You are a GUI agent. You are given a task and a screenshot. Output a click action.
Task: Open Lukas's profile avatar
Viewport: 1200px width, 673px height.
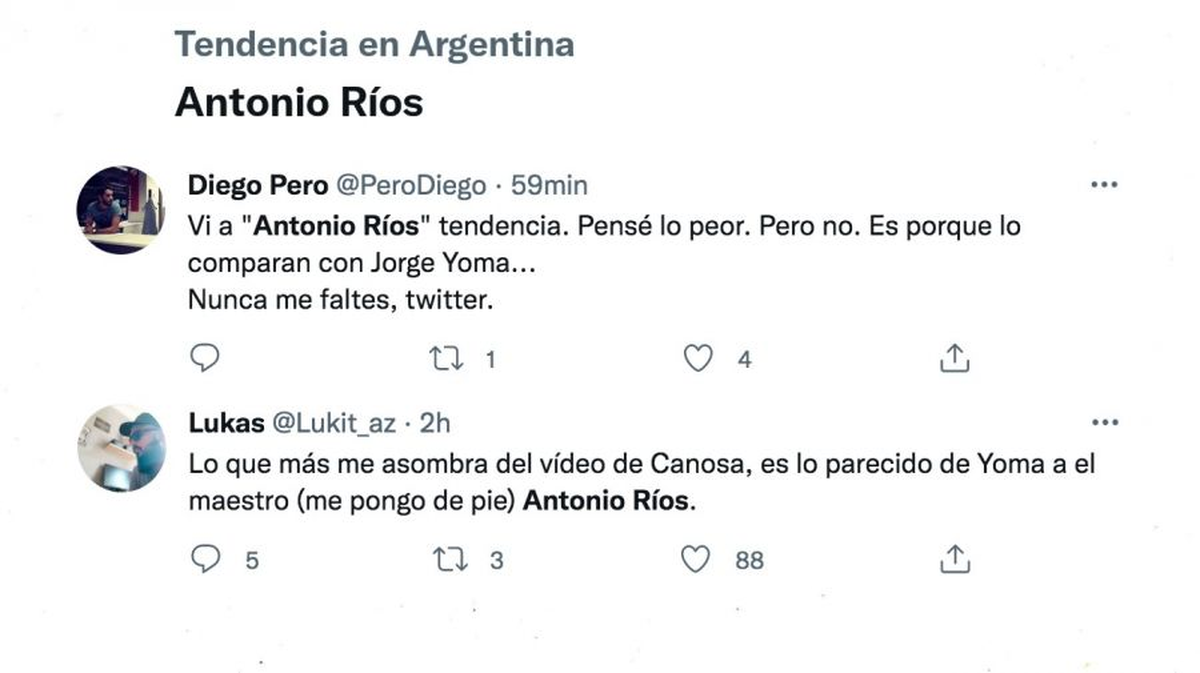(120, 448)
